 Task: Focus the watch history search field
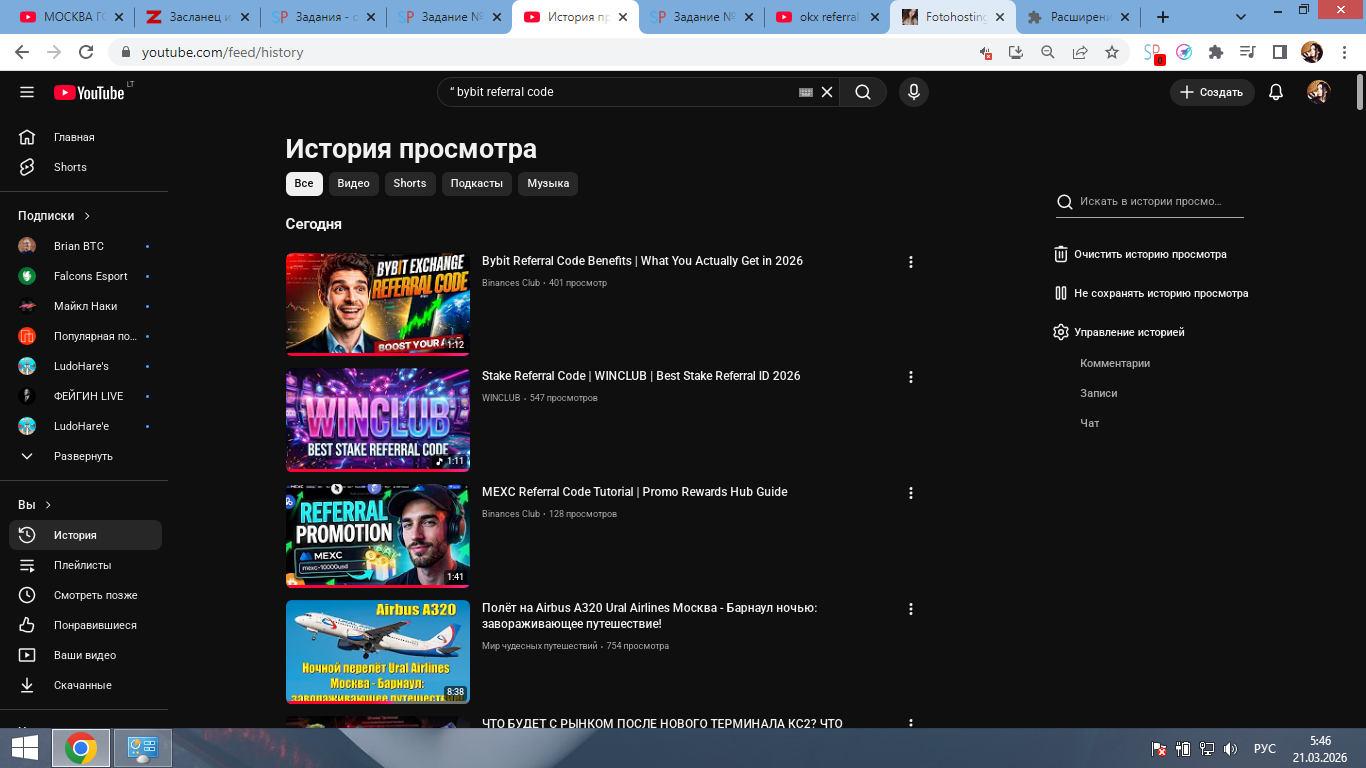coord(1150,202)
